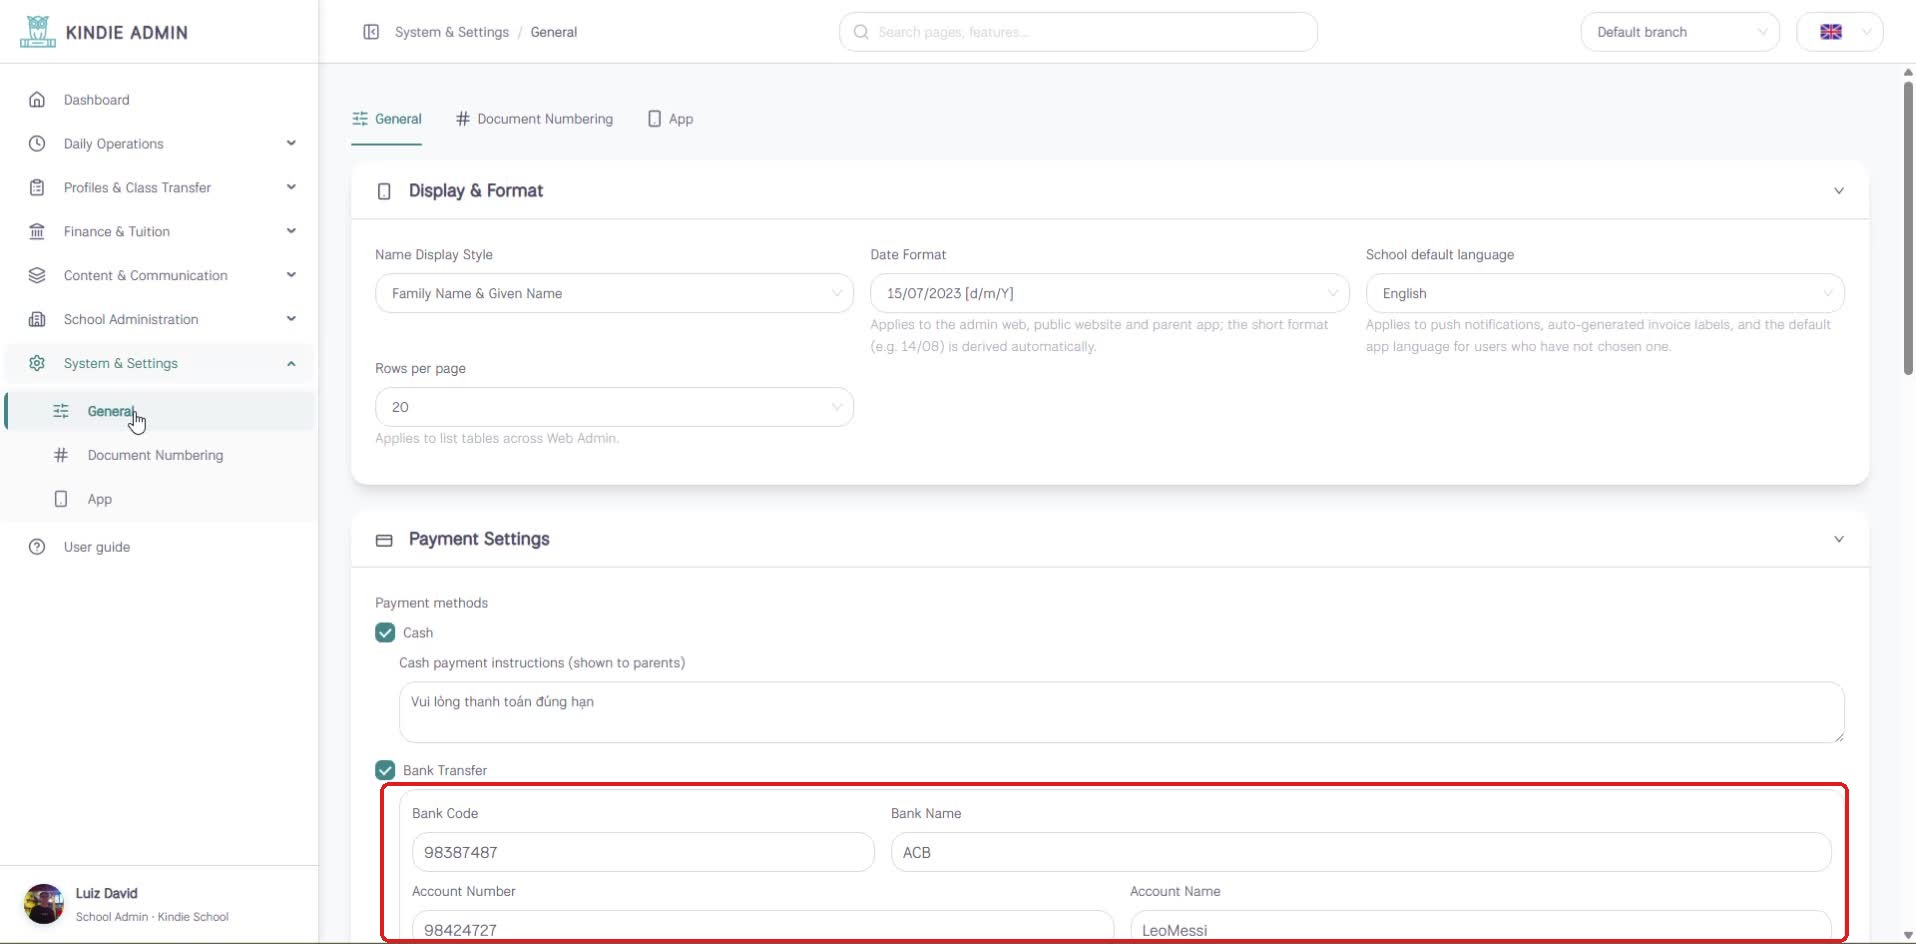1916x944 pixels.
Task: Edit the cash payment instructions textarea
Action: tap(1121, 713)
